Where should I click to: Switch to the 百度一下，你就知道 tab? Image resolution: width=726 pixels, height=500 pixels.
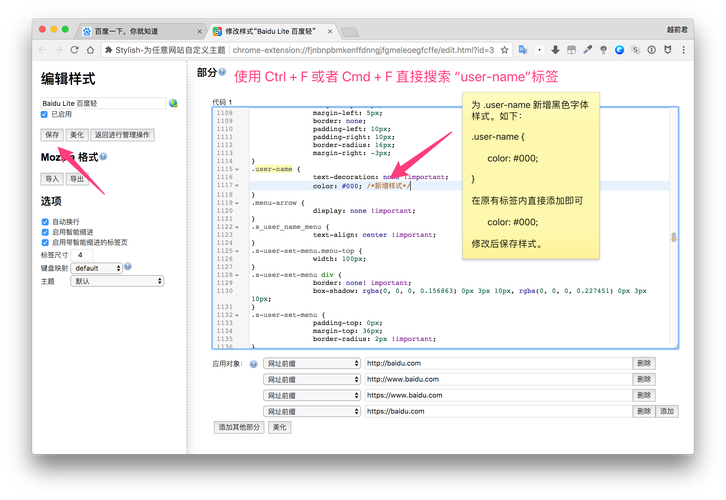tap(138, 31)
